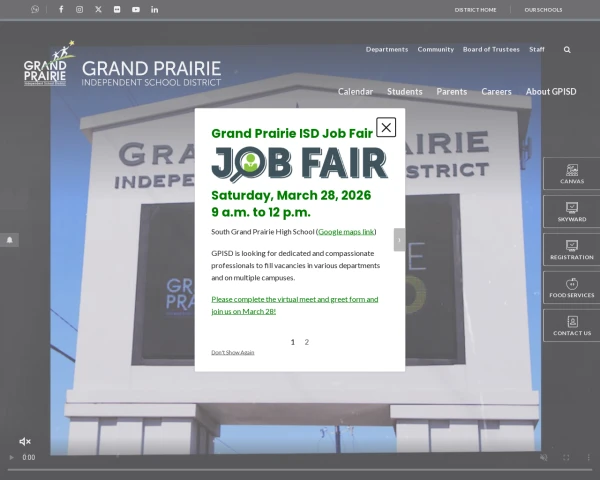Screen dimensions: 600x480
Task: Go to District Home
Action: click(475, 10)
